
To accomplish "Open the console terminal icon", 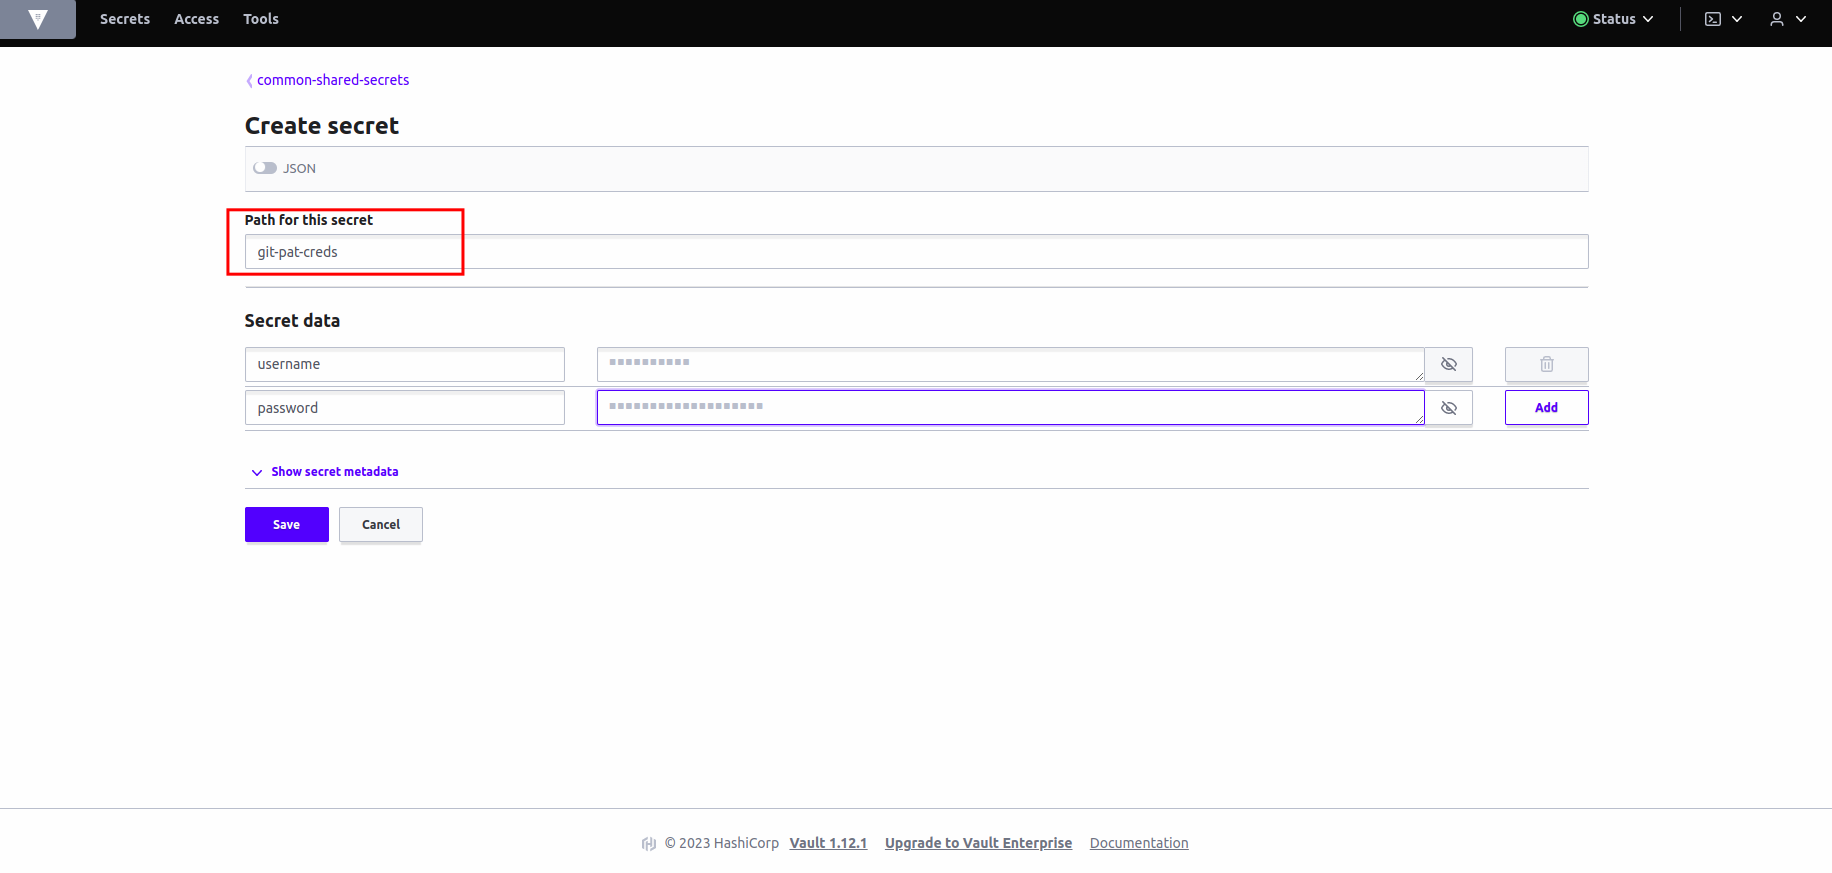I will [x=1713, y=19].
